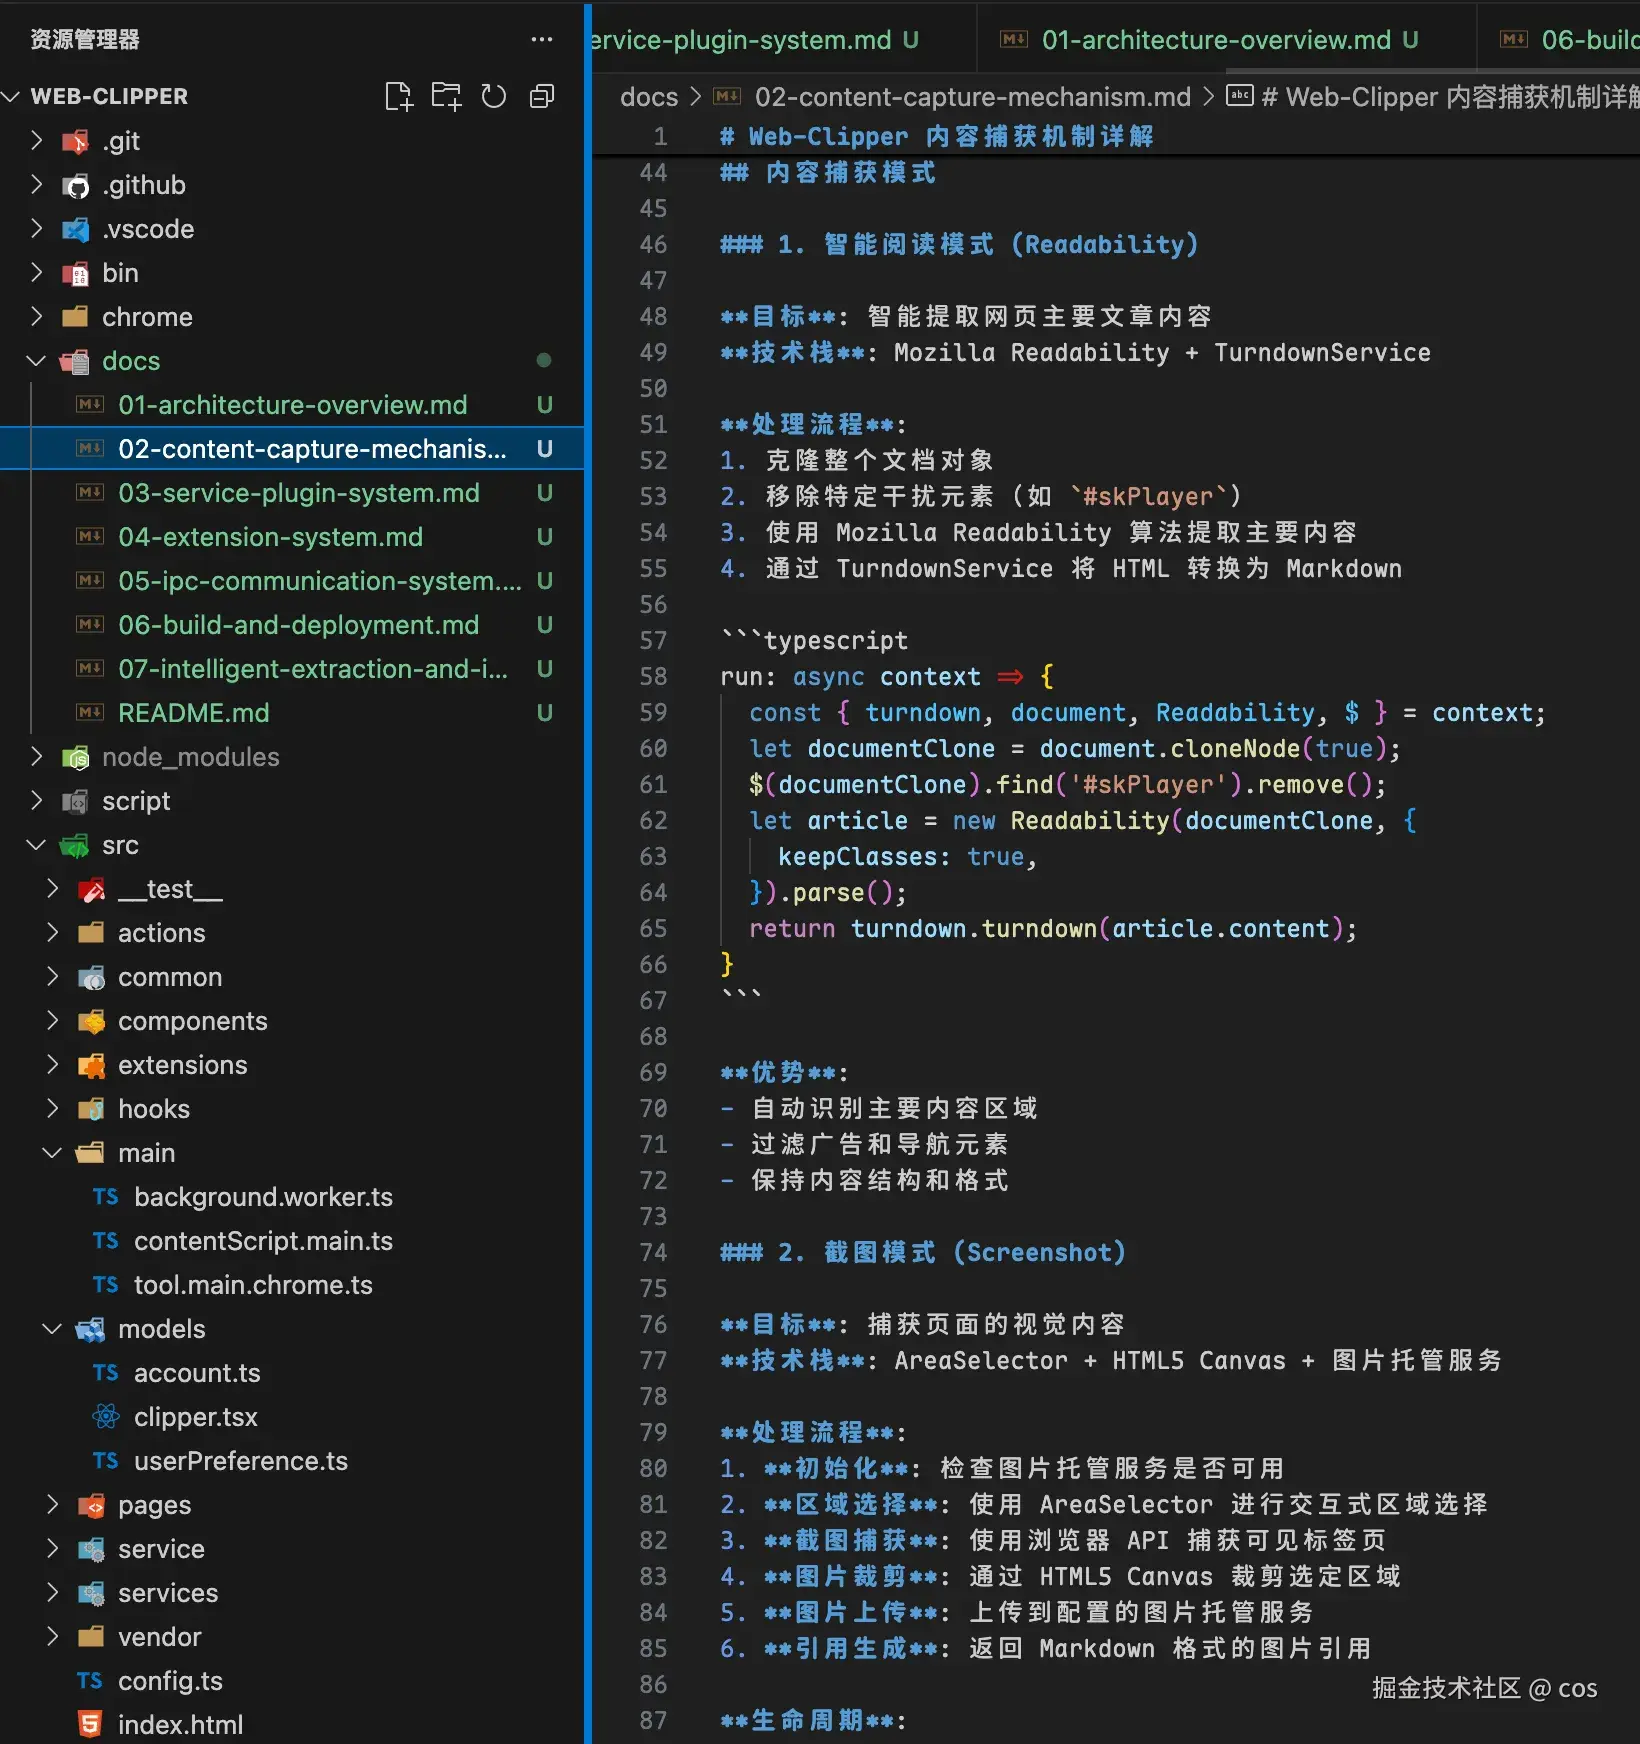
Task: Select the service folder
Action: click(292, 1549)
